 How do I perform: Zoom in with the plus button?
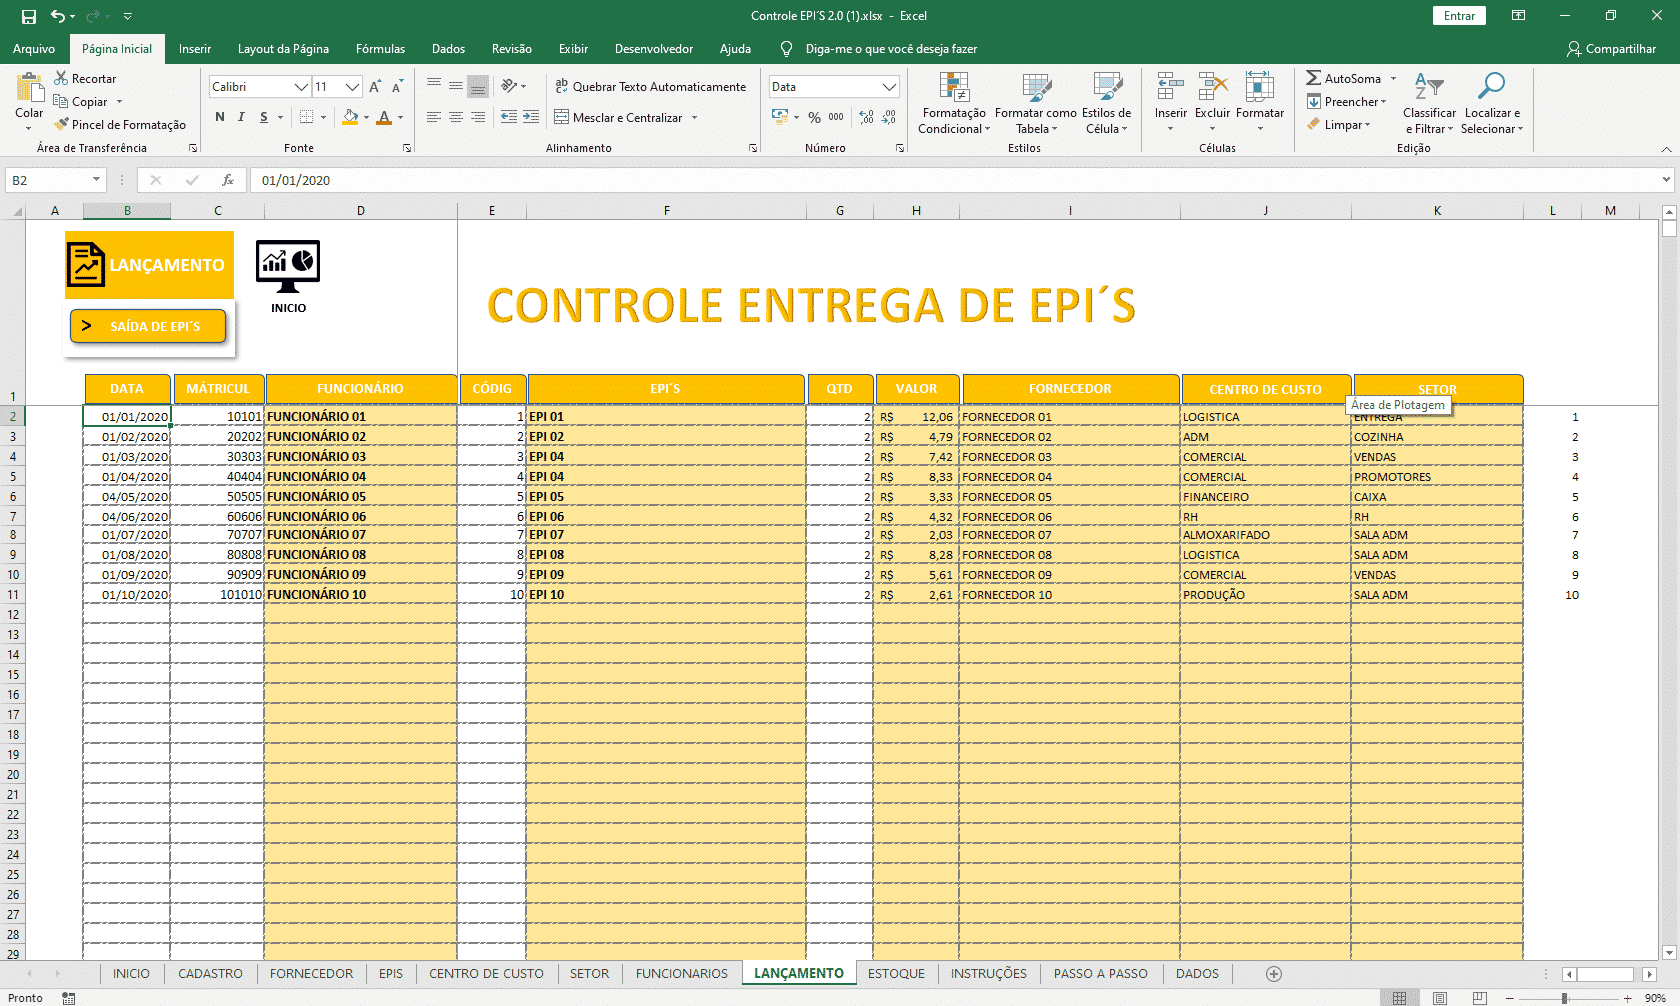tap(1627, 998)
